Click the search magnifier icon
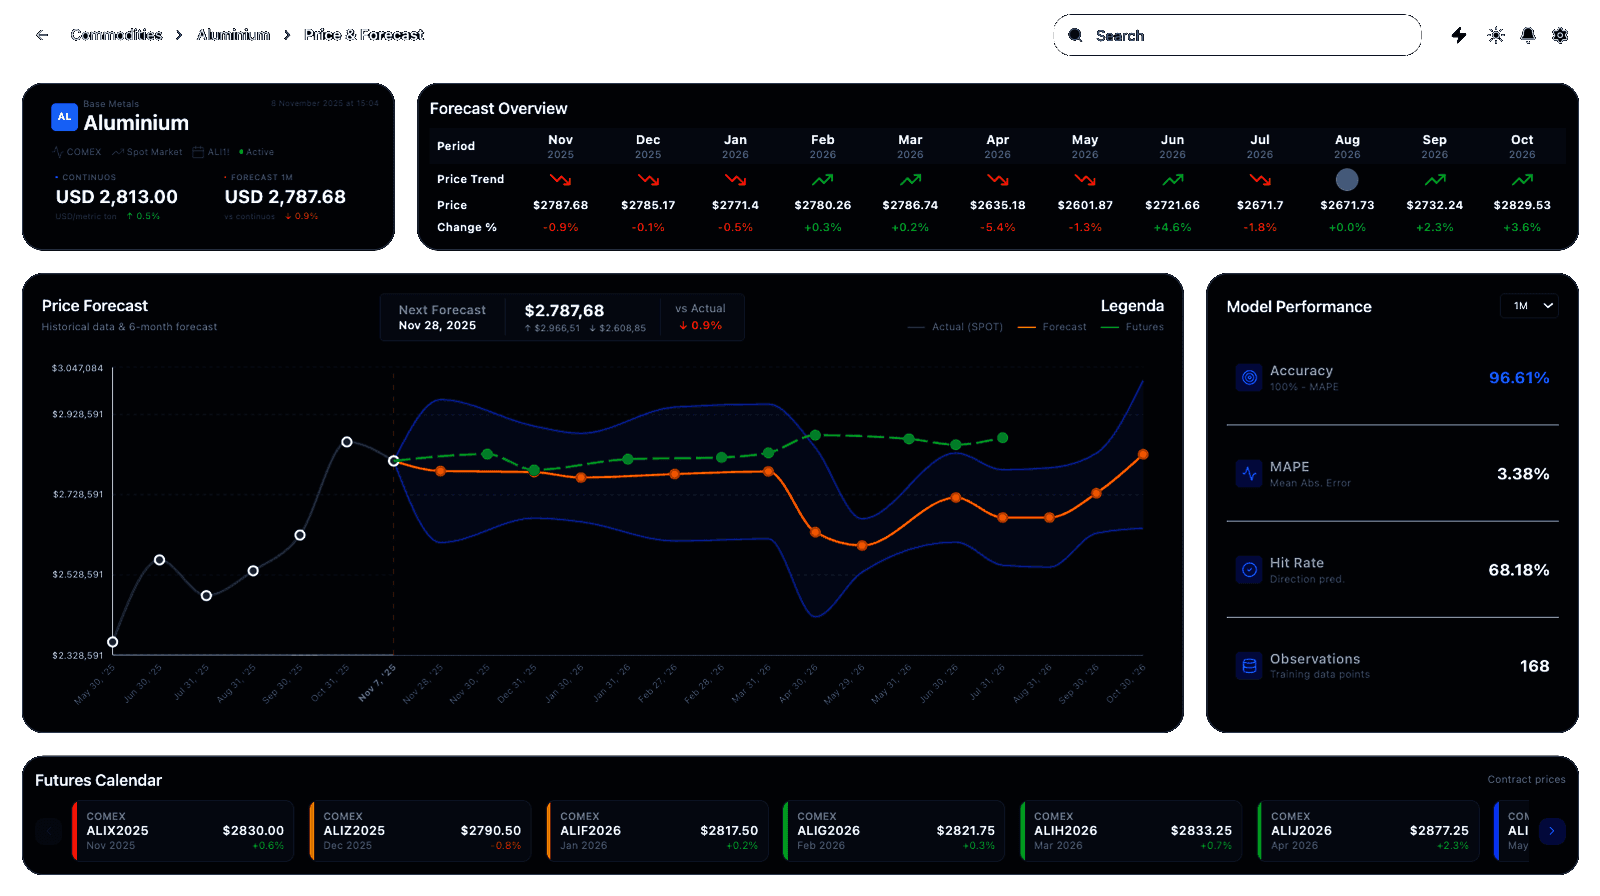1600x896 pixels. (x=1075, y=35)
